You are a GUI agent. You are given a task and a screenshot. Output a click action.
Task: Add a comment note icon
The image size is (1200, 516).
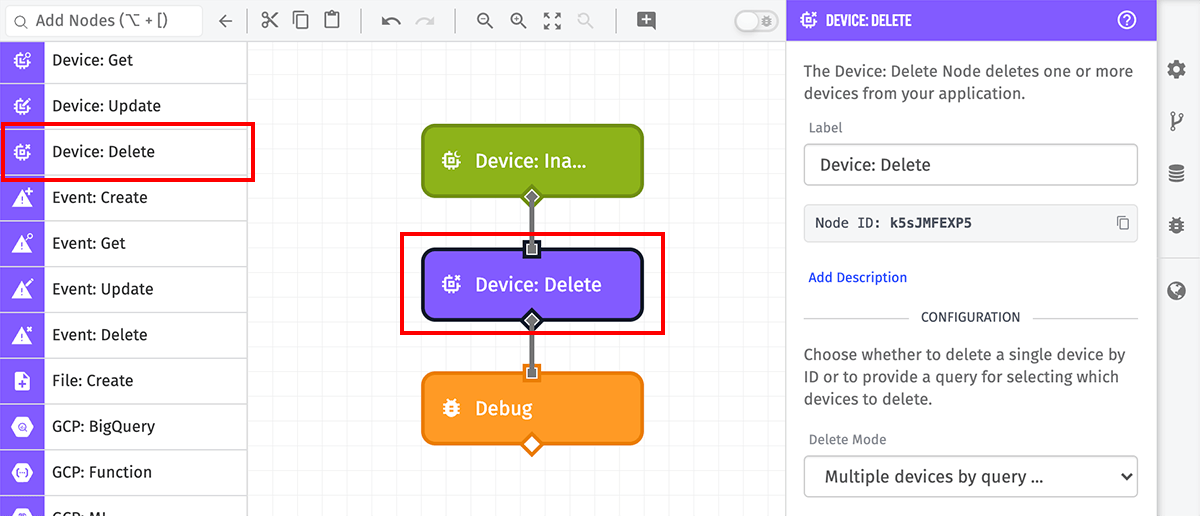[646, 20]
